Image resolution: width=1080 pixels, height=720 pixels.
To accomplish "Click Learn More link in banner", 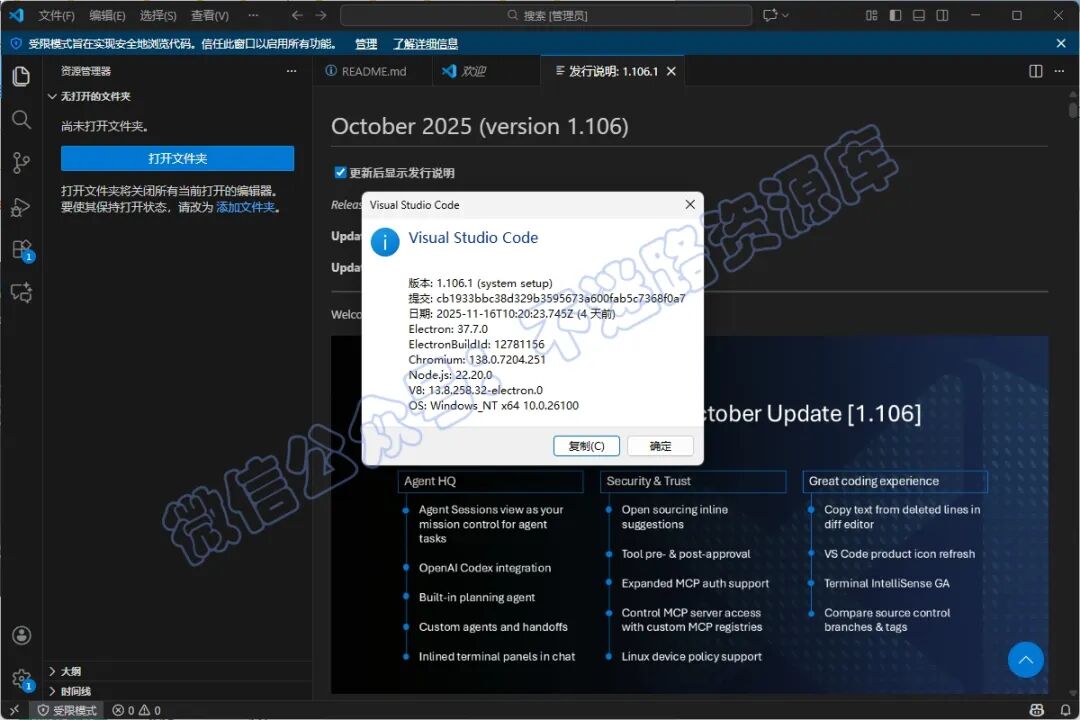I will [x=425, y=44].
